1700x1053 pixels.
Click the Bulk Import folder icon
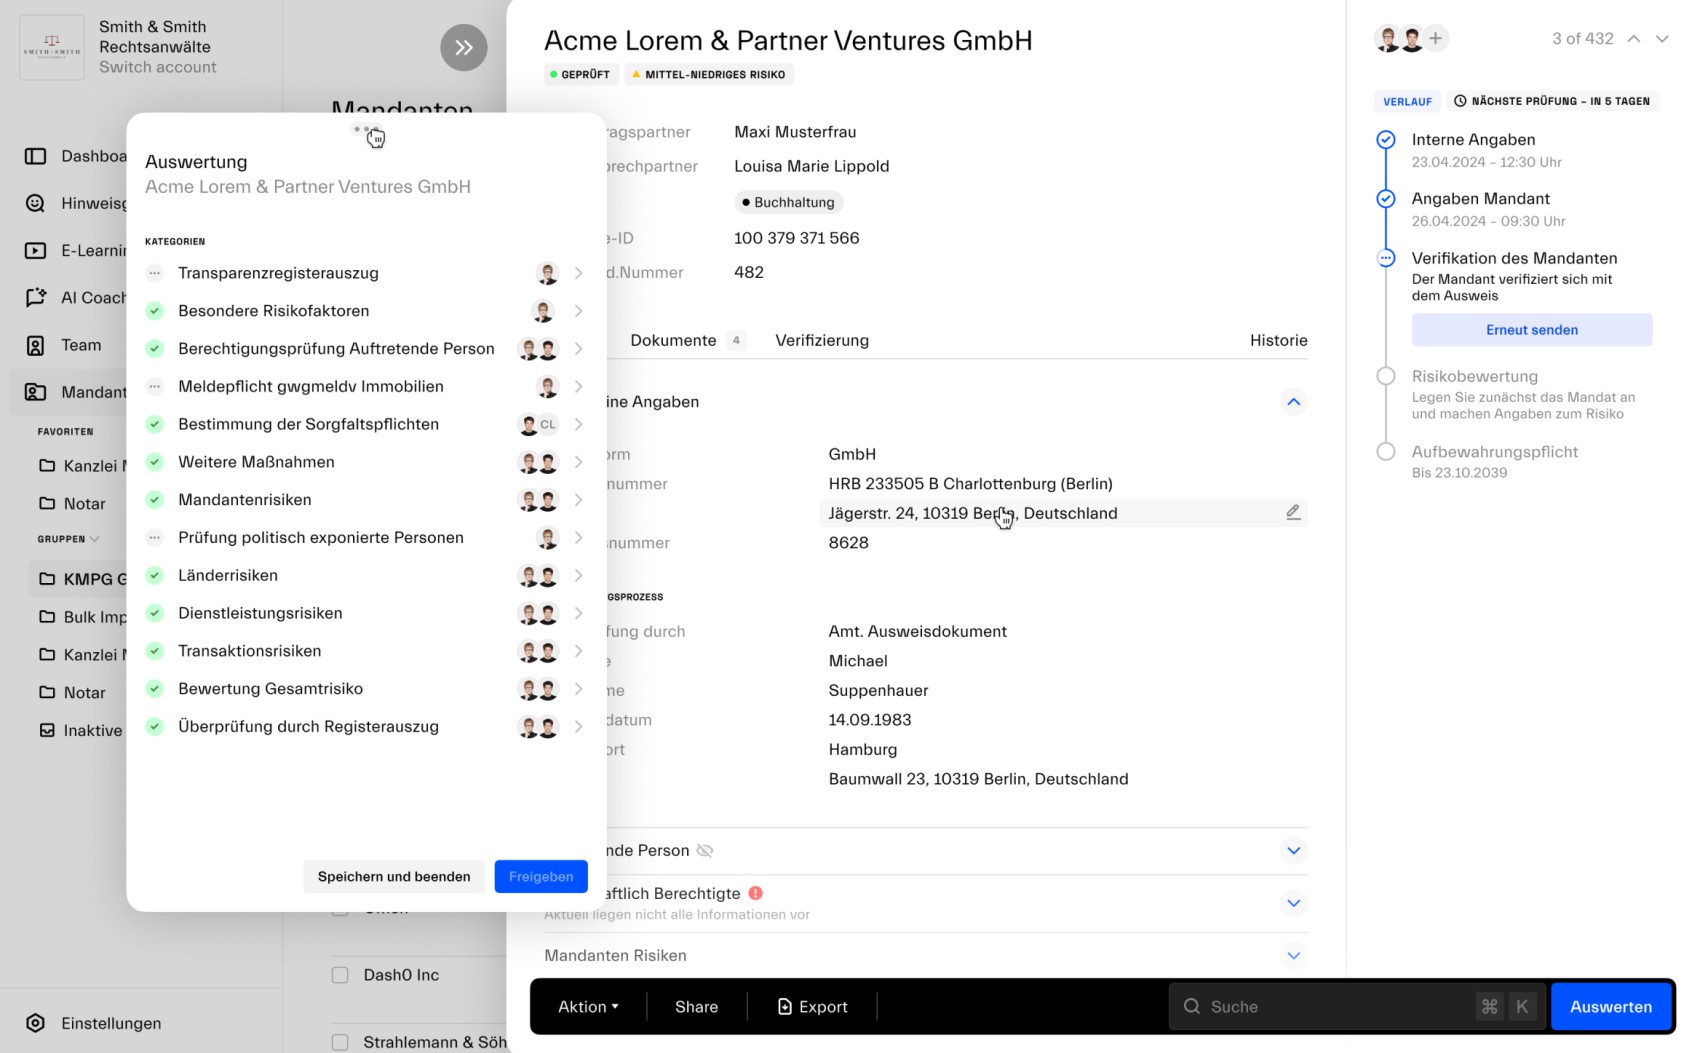point(47,617)
